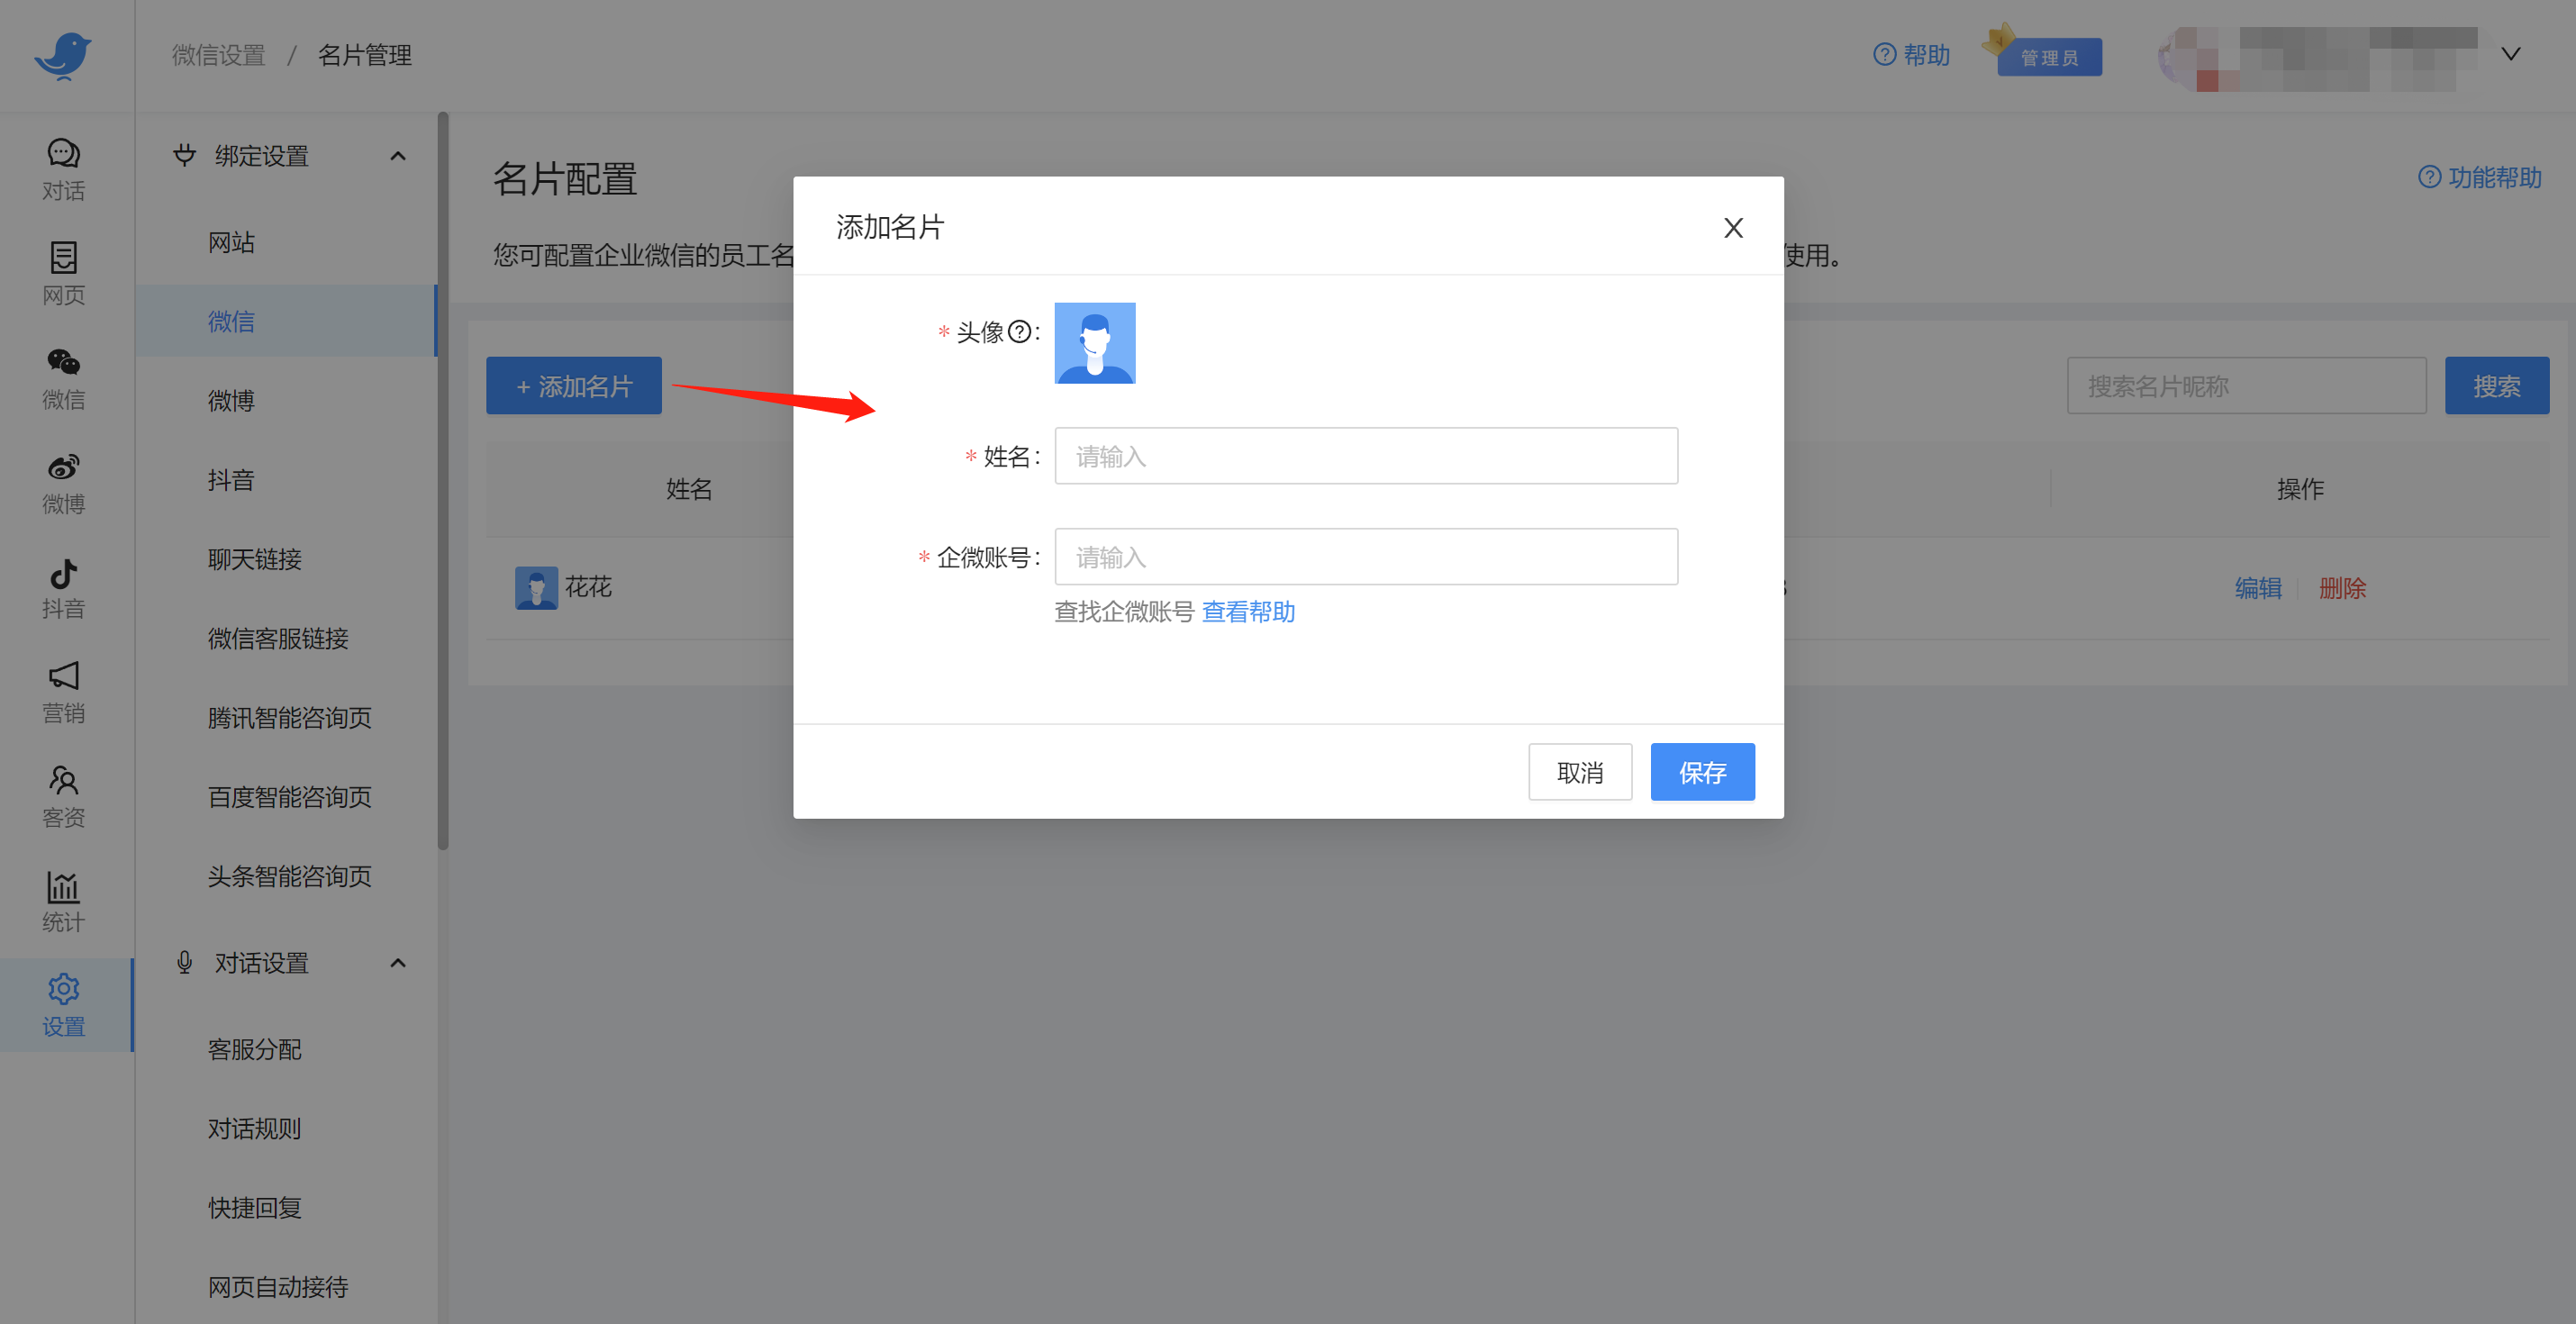Click the default avatar thumbnail to change it
Viewport: 2576px width, 1324px height.
(x=1094, y=343)
